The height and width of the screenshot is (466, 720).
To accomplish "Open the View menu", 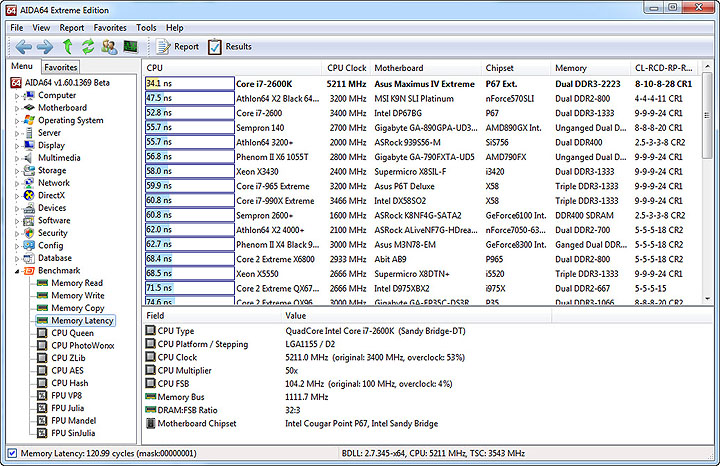I will click(41, 28).
